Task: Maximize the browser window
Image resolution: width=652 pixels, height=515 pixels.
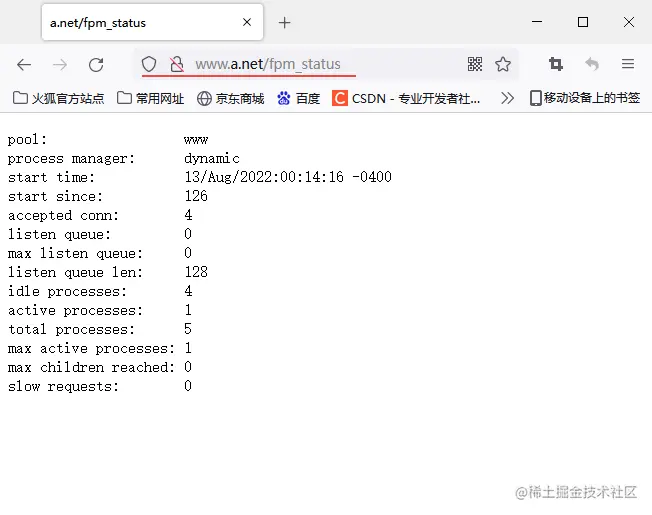Action: (x=583, y=22)
